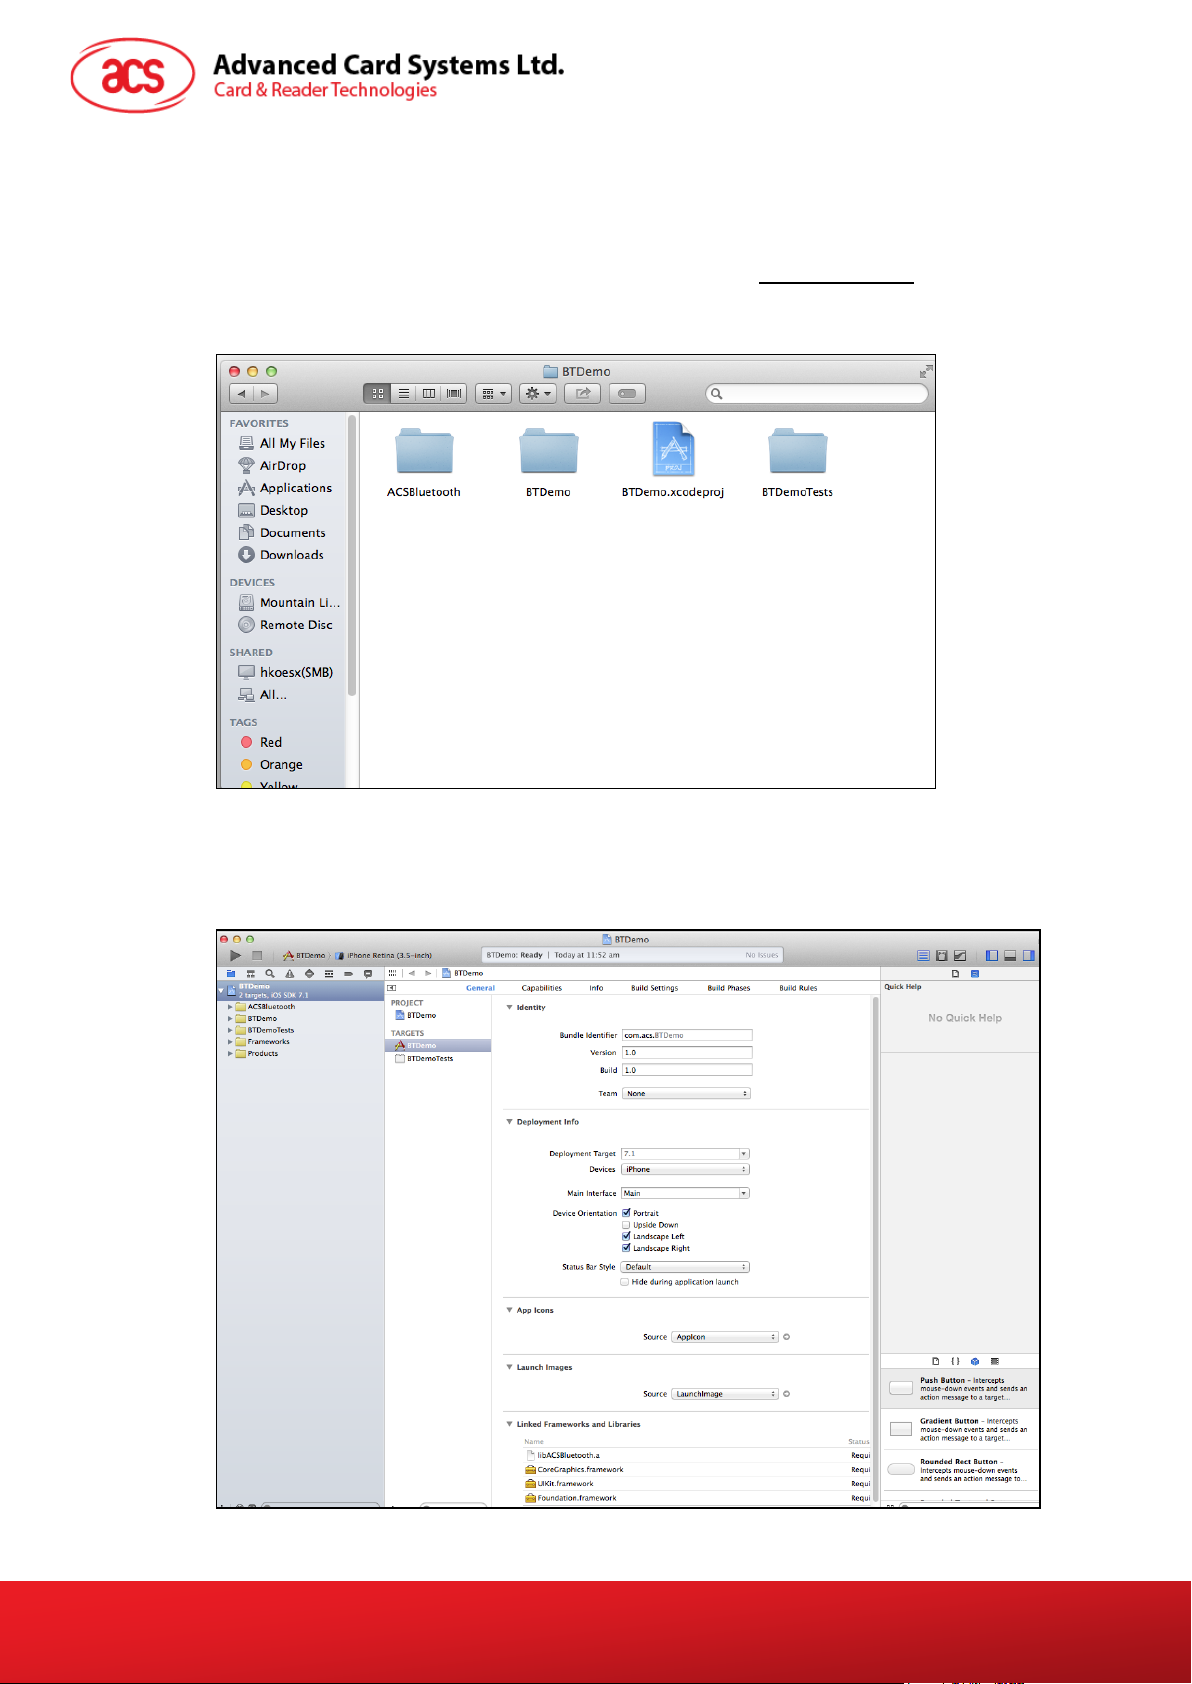
Task: Toggle the Landscape Right checkbox
Action: click(x=626, y=1248)
